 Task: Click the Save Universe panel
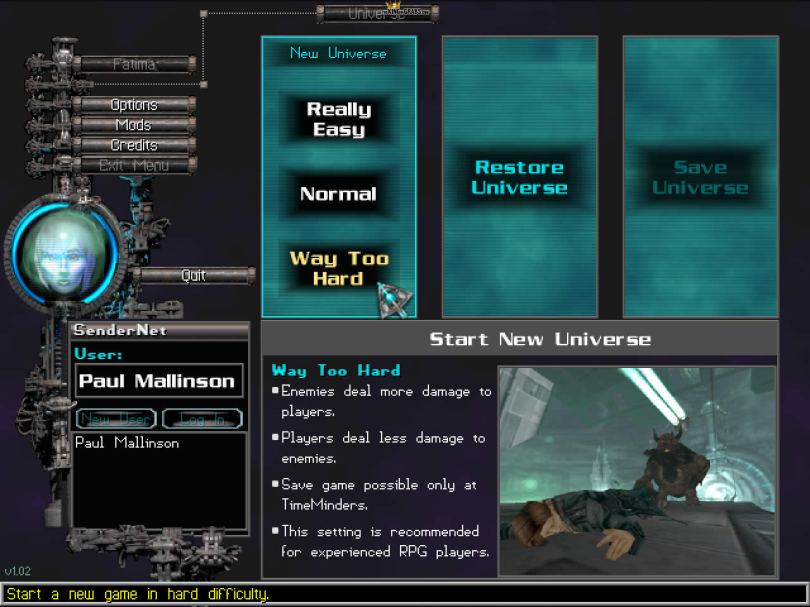[x=699, y=178]
